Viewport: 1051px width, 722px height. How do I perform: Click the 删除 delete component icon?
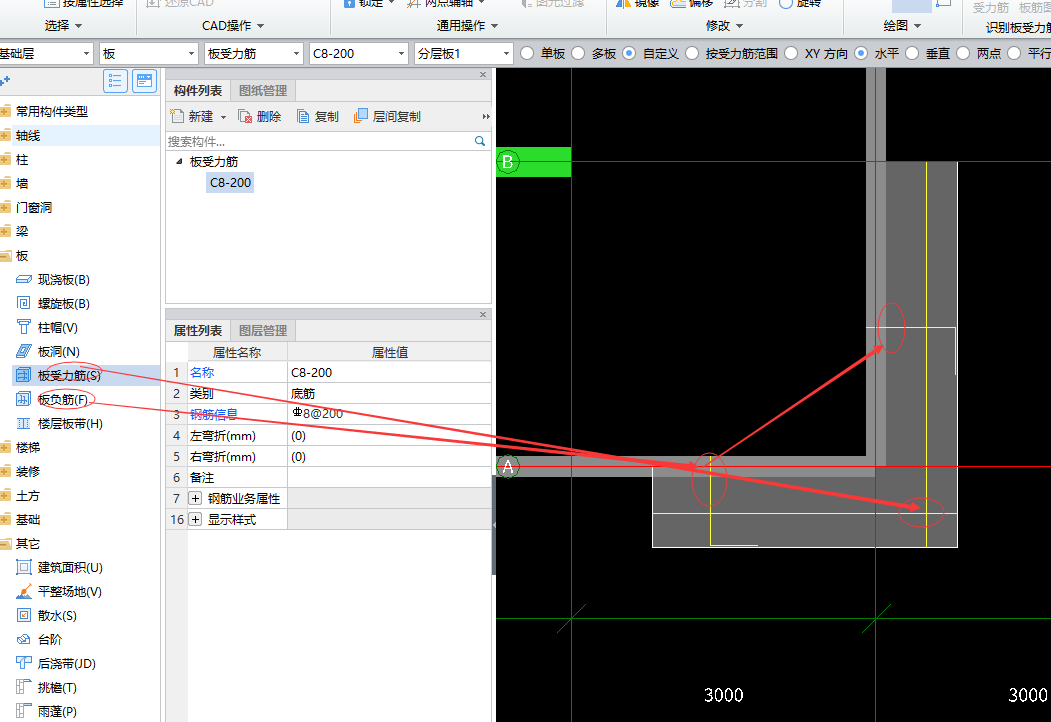coord(245,117)
